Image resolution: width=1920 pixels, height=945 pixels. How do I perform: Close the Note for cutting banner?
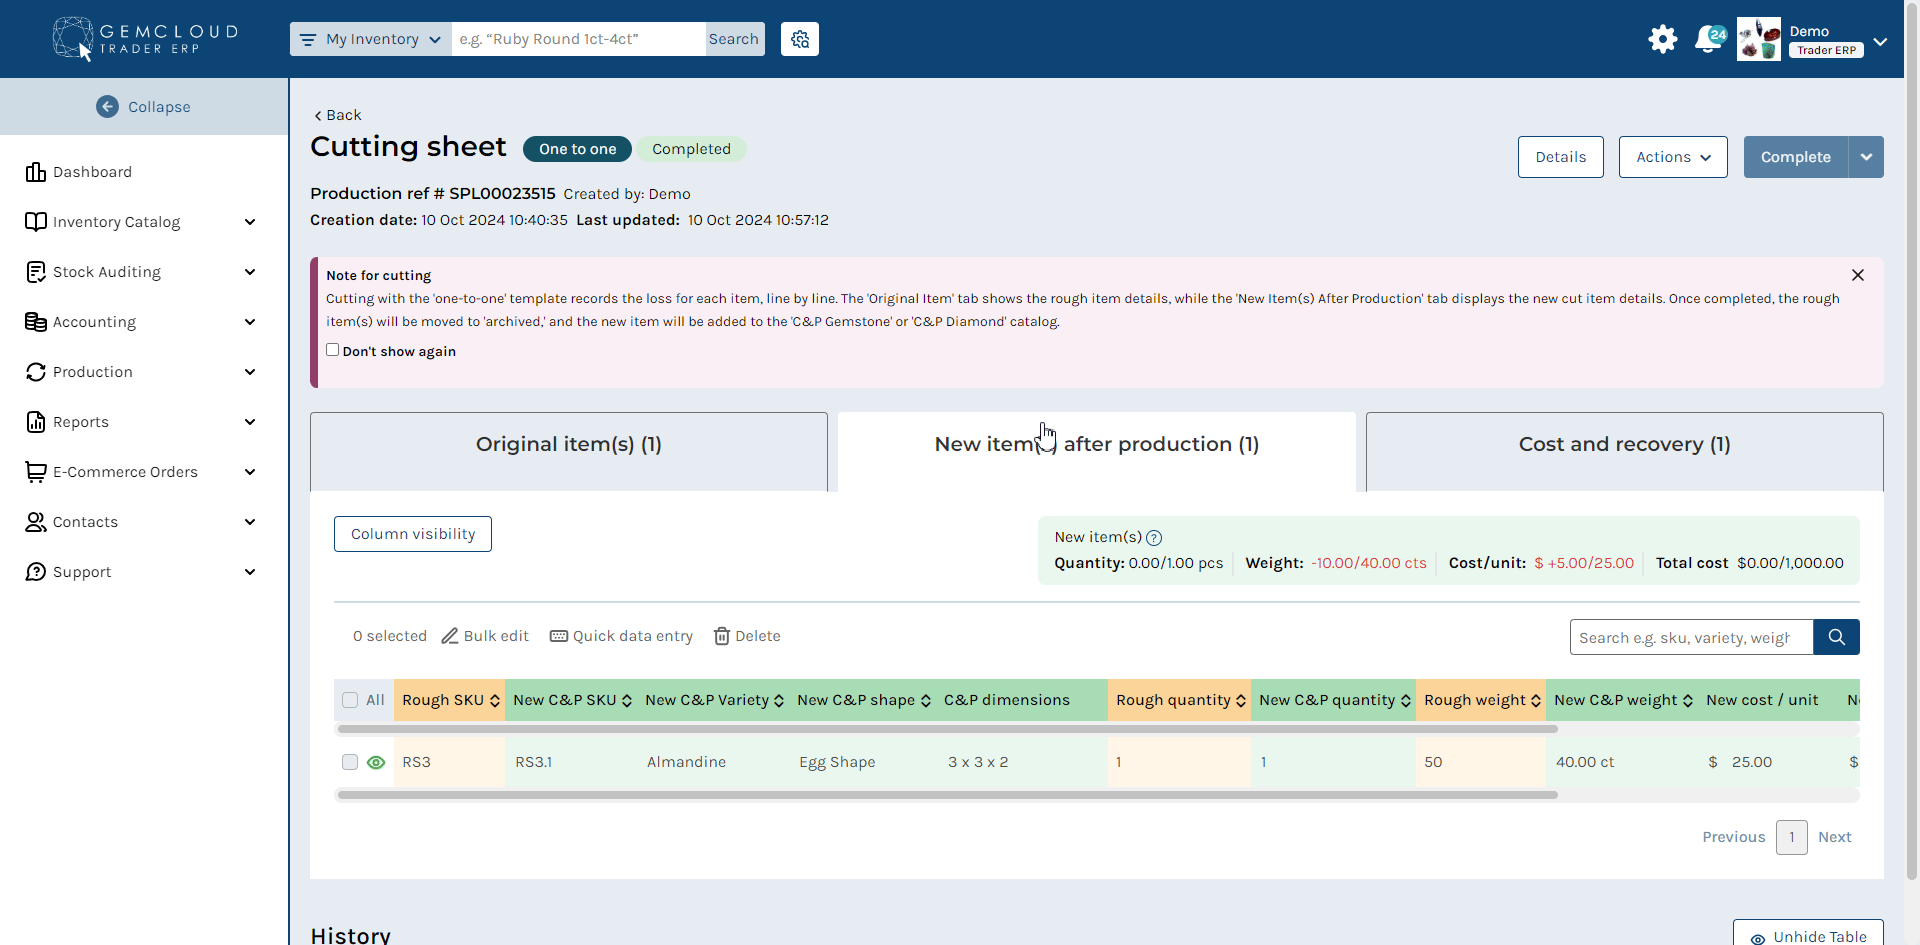pos(1858,275)
